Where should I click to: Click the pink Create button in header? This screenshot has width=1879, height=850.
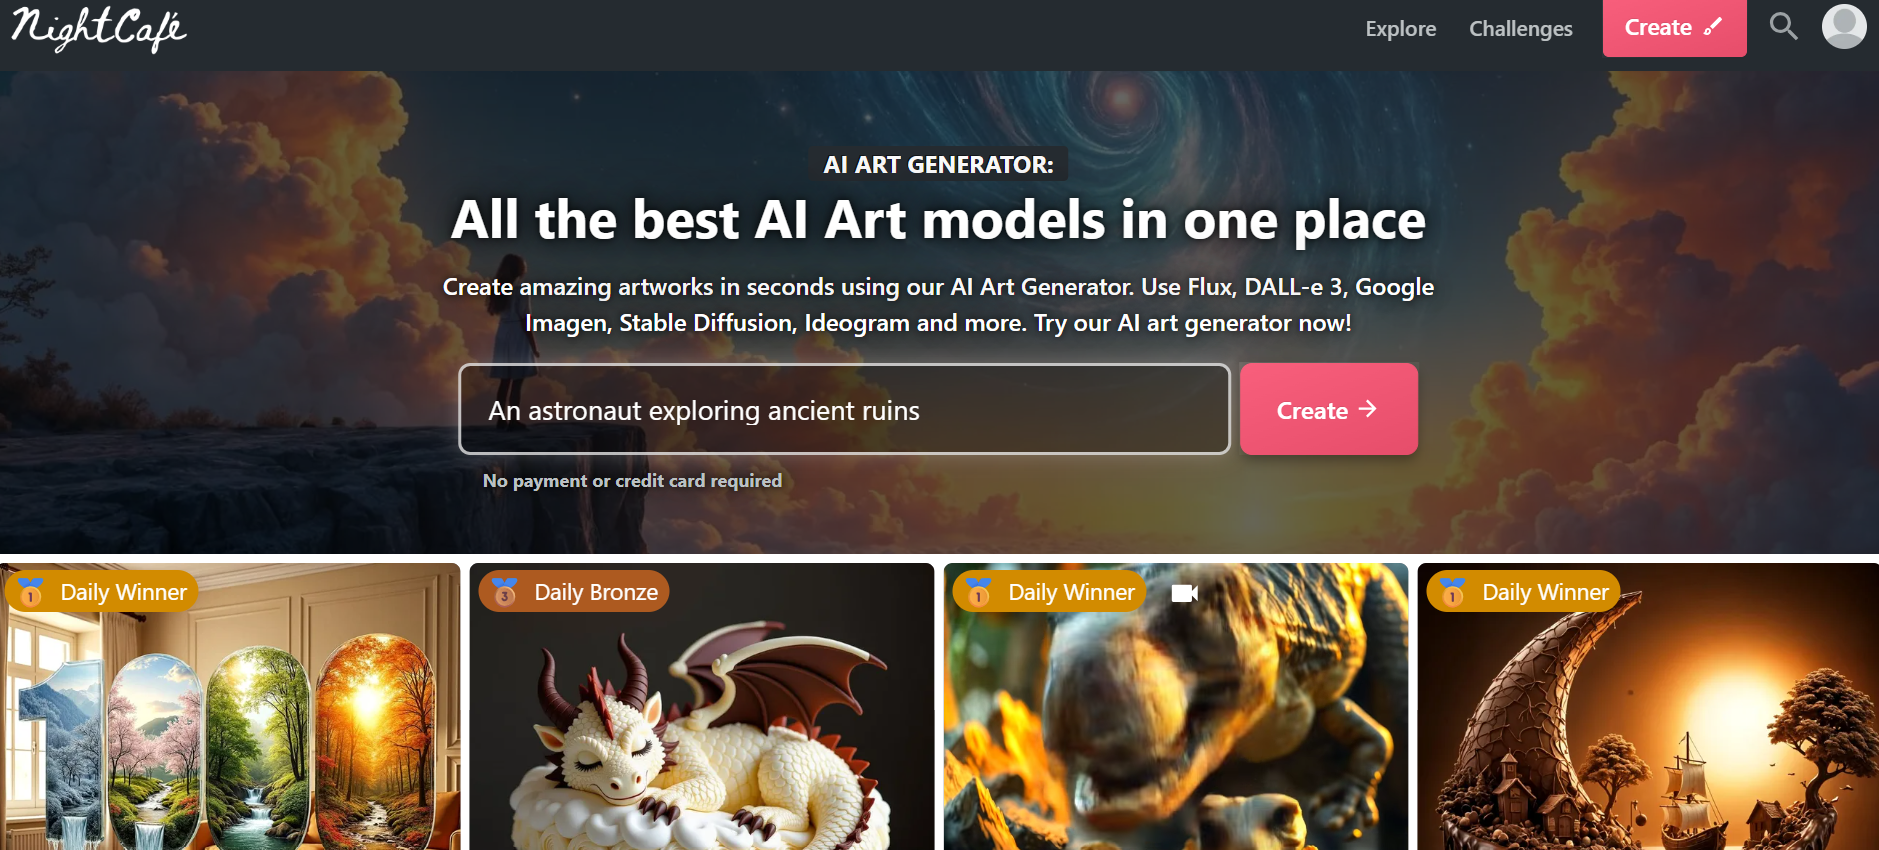[x=1674, y=28]
